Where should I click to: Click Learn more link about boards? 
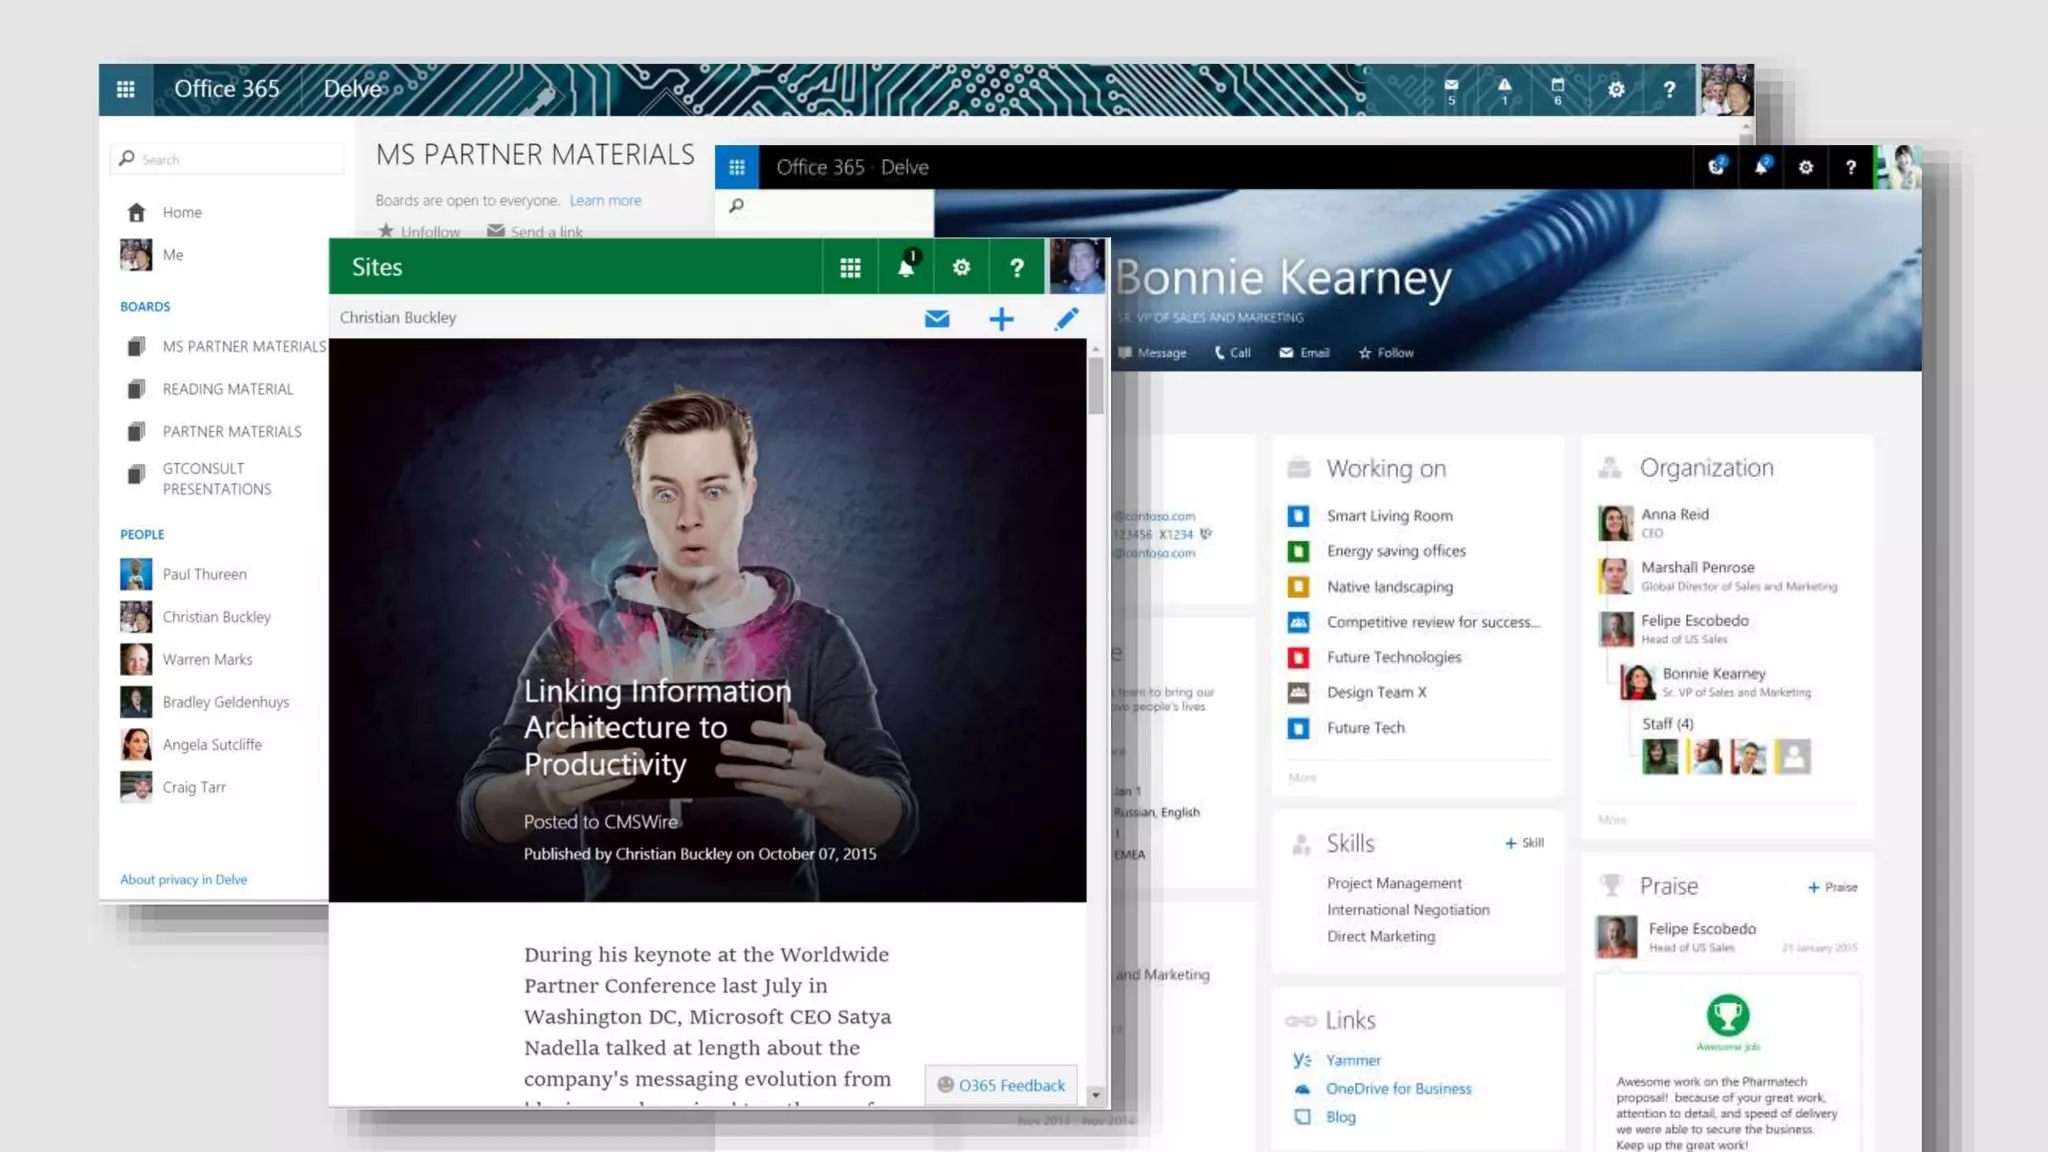[605, 200]
